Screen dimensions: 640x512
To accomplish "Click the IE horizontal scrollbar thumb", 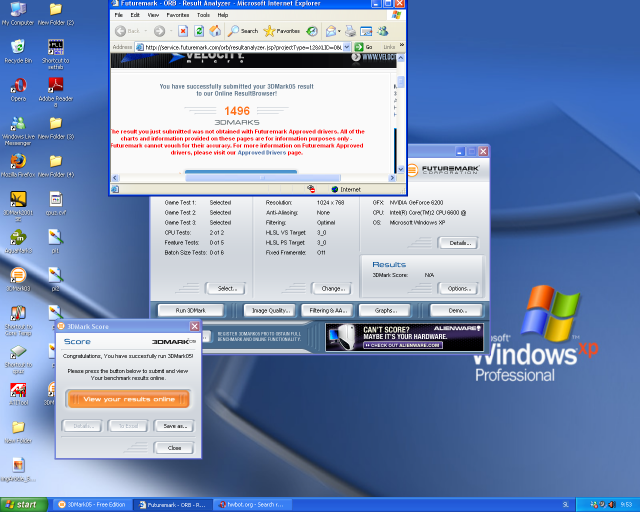I will pyautogui.click(x=262, y=178).
